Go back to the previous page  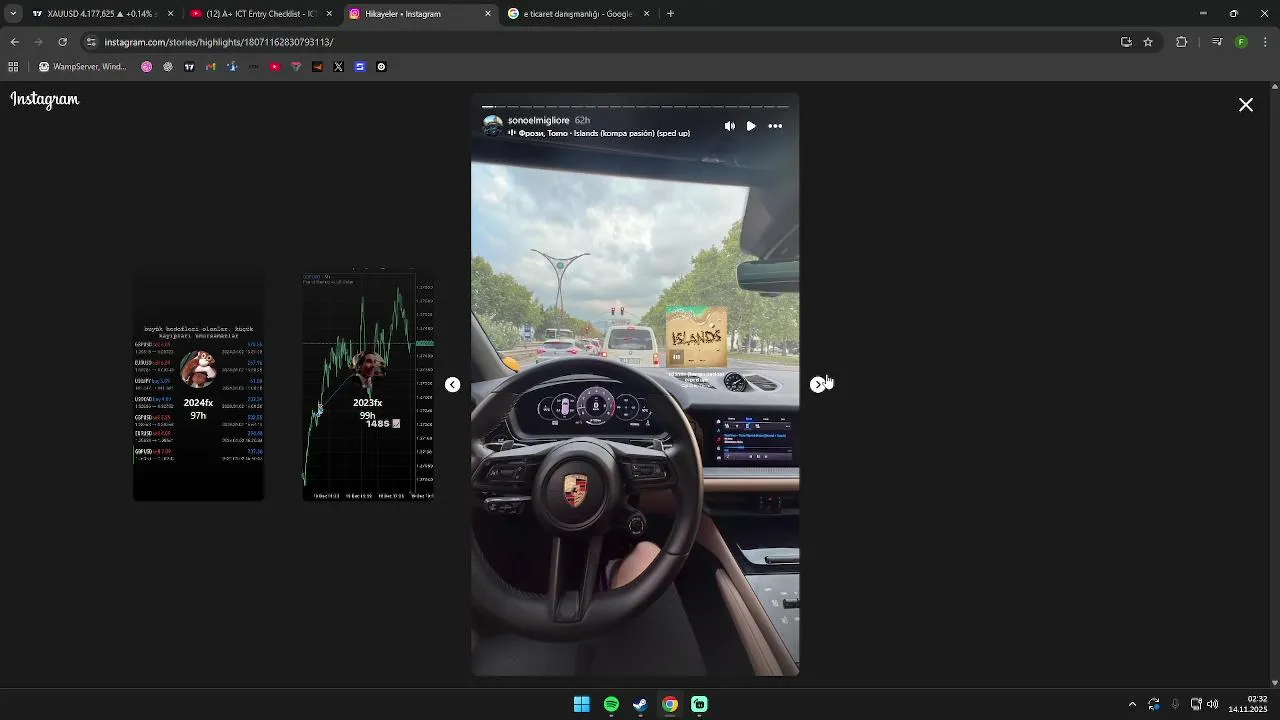(14, 42)
